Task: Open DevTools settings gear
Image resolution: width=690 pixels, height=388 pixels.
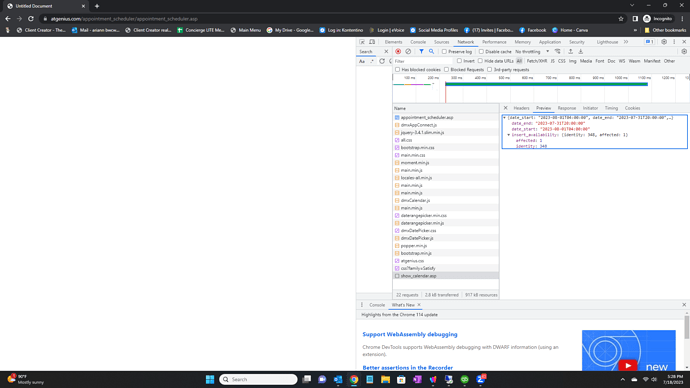Action: pyautogui.click(x=664, y=42)
